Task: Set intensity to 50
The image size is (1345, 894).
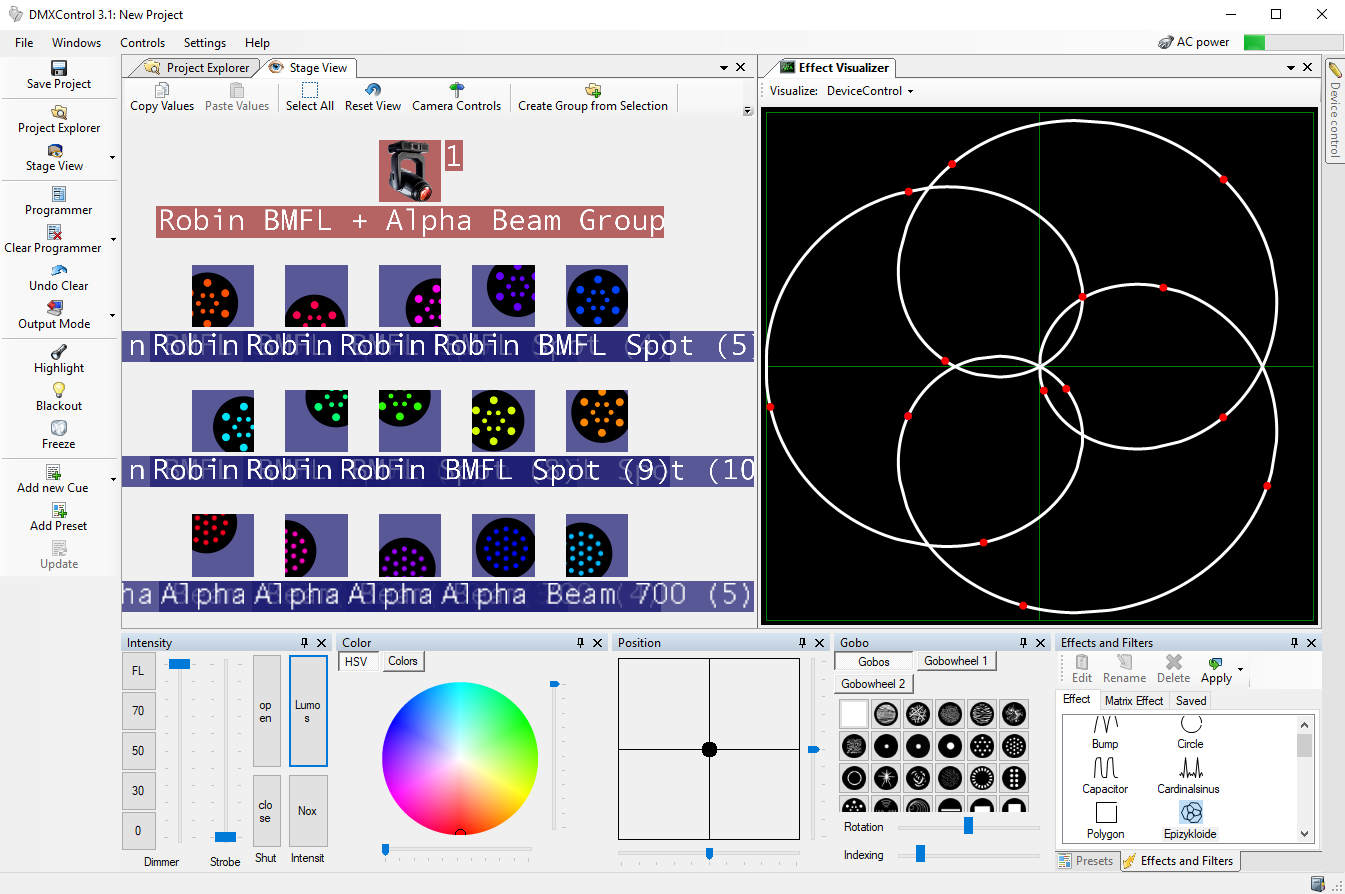Action: click(138, 751)
